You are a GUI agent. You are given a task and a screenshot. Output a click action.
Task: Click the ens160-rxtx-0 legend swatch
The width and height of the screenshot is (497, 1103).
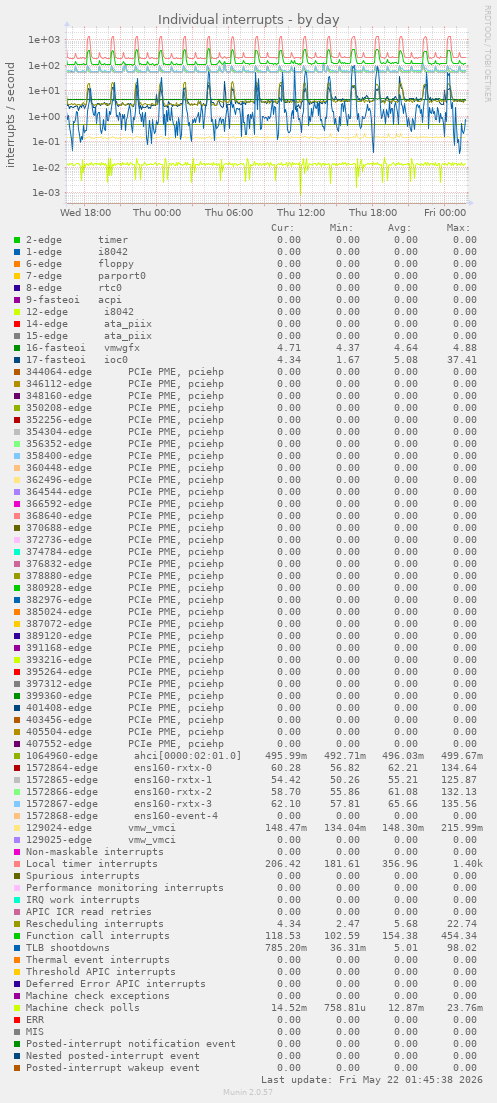tap(17, 767)
